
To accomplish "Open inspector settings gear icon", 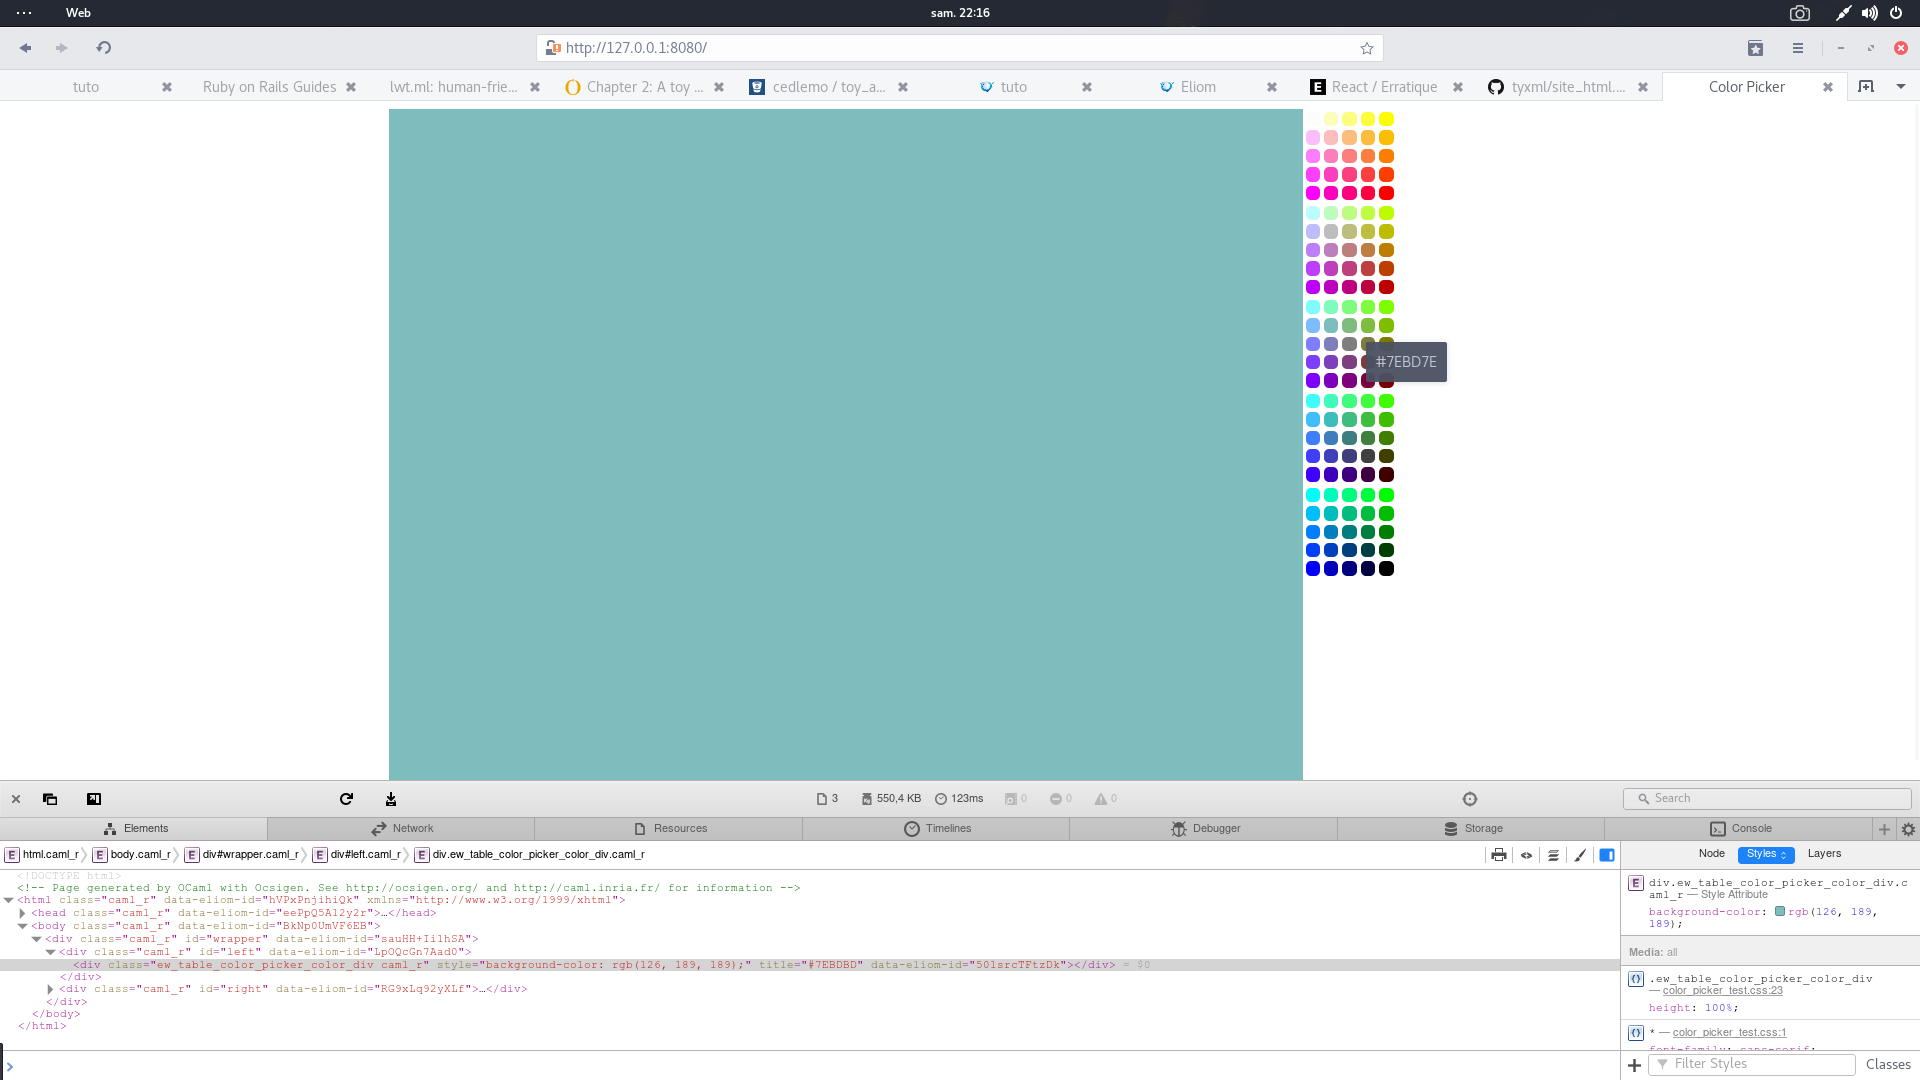I will (1908, 829).
